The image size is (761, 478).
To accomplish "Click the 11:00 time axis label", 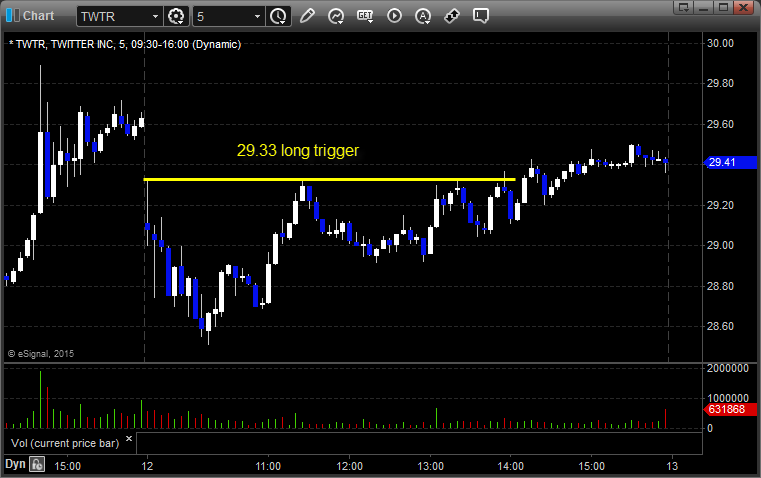I will [x=268, y=466].
